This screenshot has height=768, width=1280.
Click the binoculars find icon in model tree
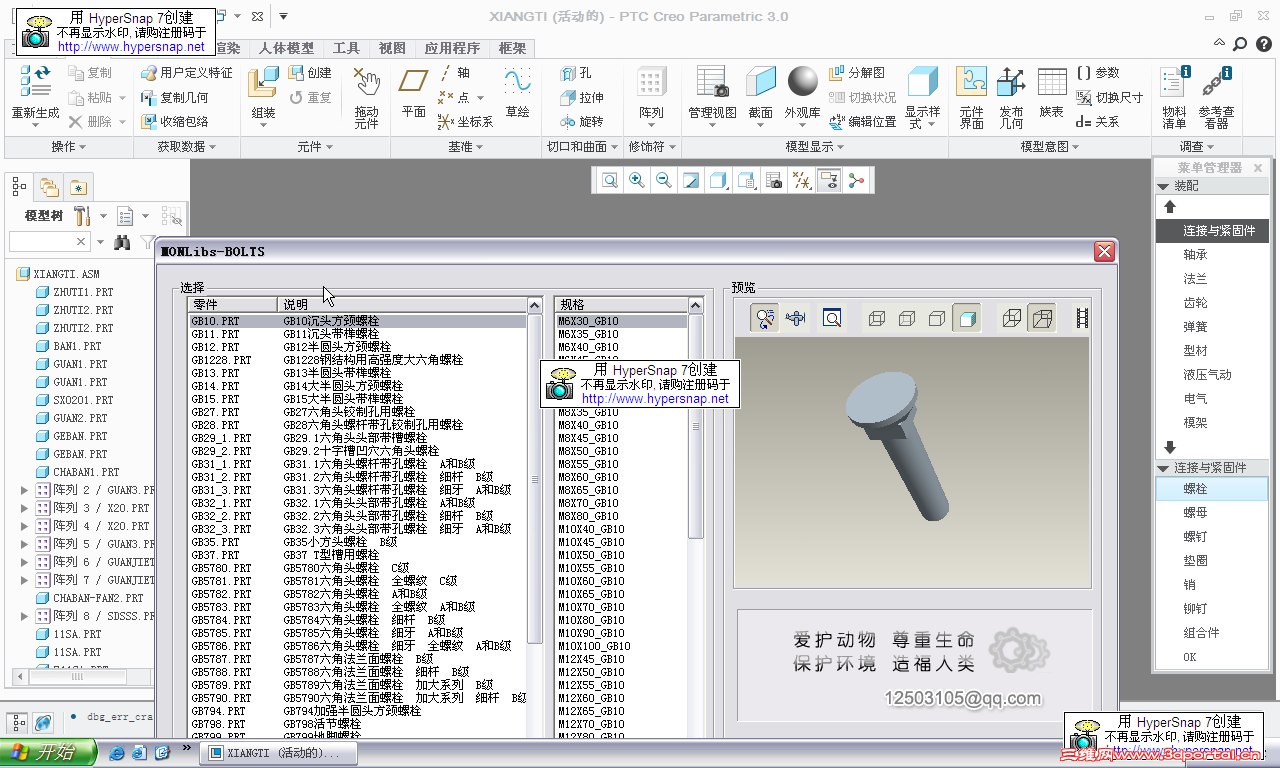[x=122, y=242]
